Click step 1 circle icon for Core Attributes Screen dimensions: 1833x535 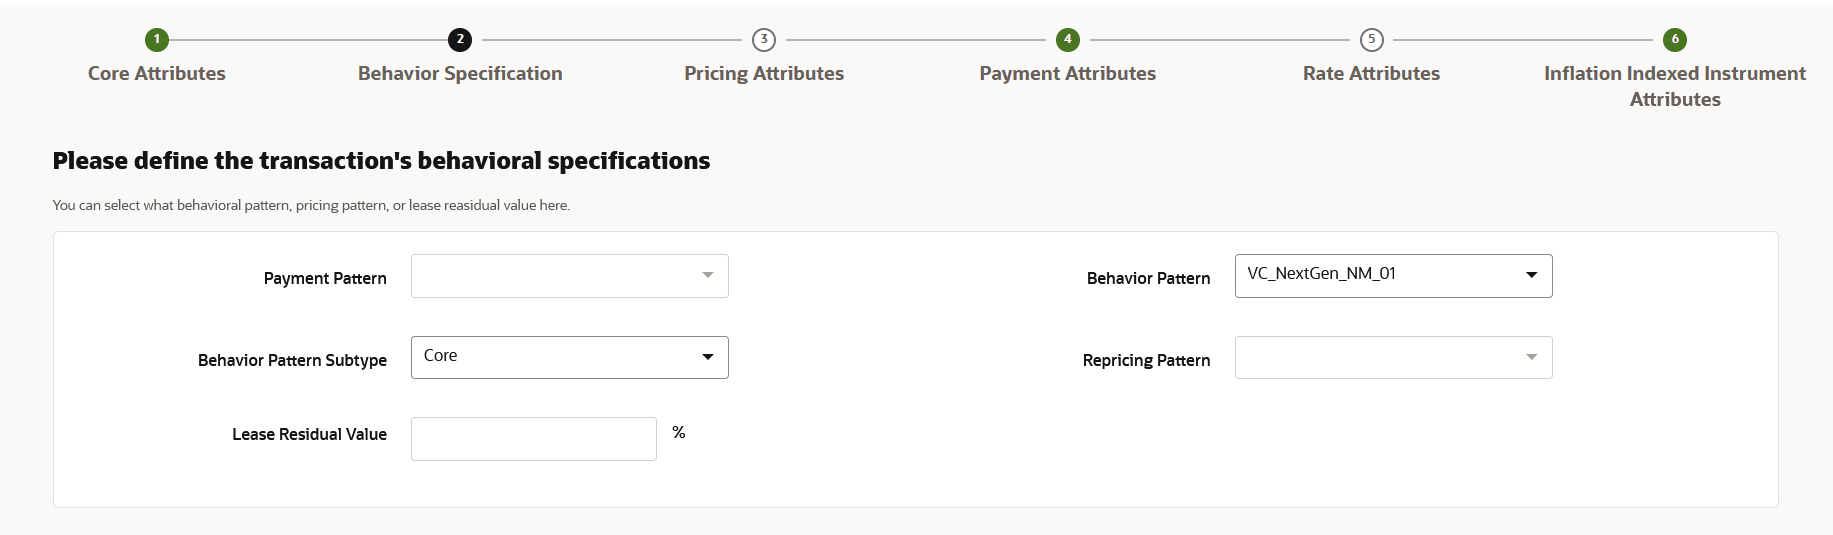point(157,40)
